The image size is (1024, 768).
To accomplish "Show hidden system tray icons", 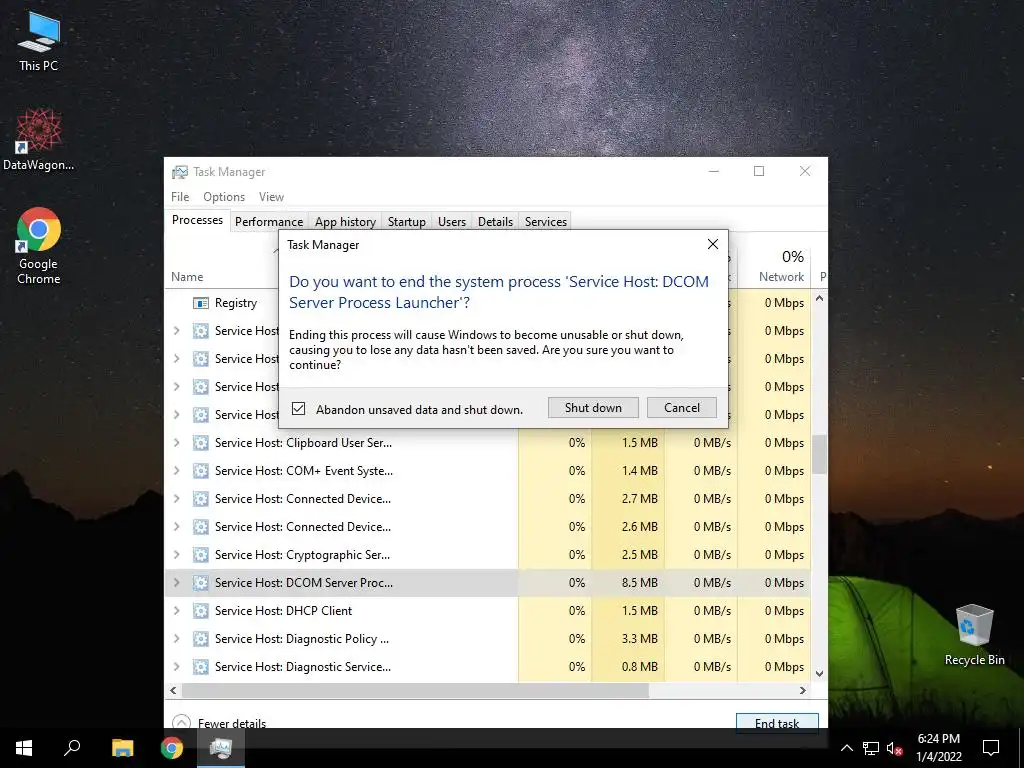I will (x=846, y=748).
